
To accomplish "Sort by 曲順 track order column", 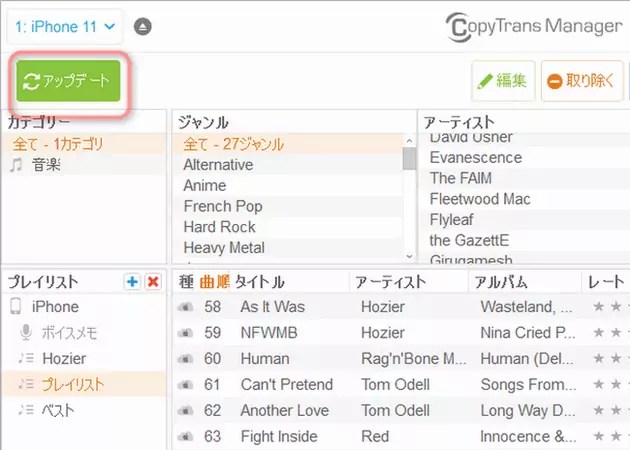I will point(215,282).
